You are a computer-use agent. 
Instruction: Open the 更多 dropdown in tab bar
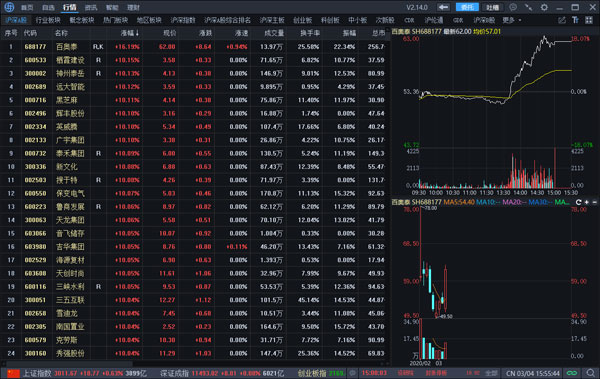512,20
